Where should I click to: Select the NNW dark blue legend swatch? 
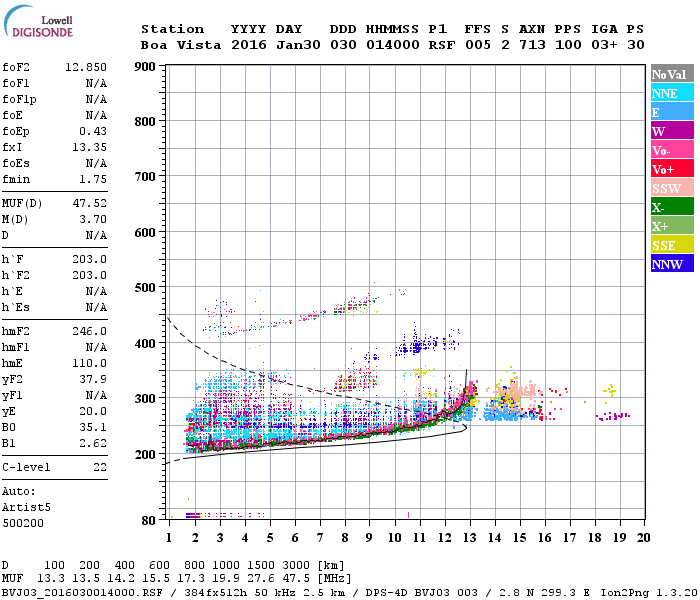tap(672, 263)
